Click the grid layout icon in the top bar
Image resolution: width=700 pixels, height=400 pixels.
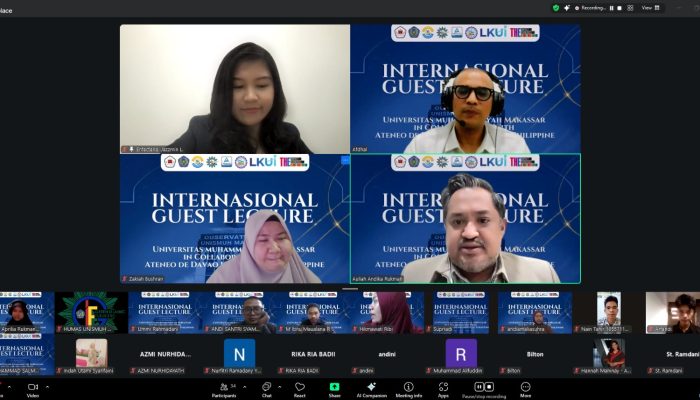tap(630, 8)
